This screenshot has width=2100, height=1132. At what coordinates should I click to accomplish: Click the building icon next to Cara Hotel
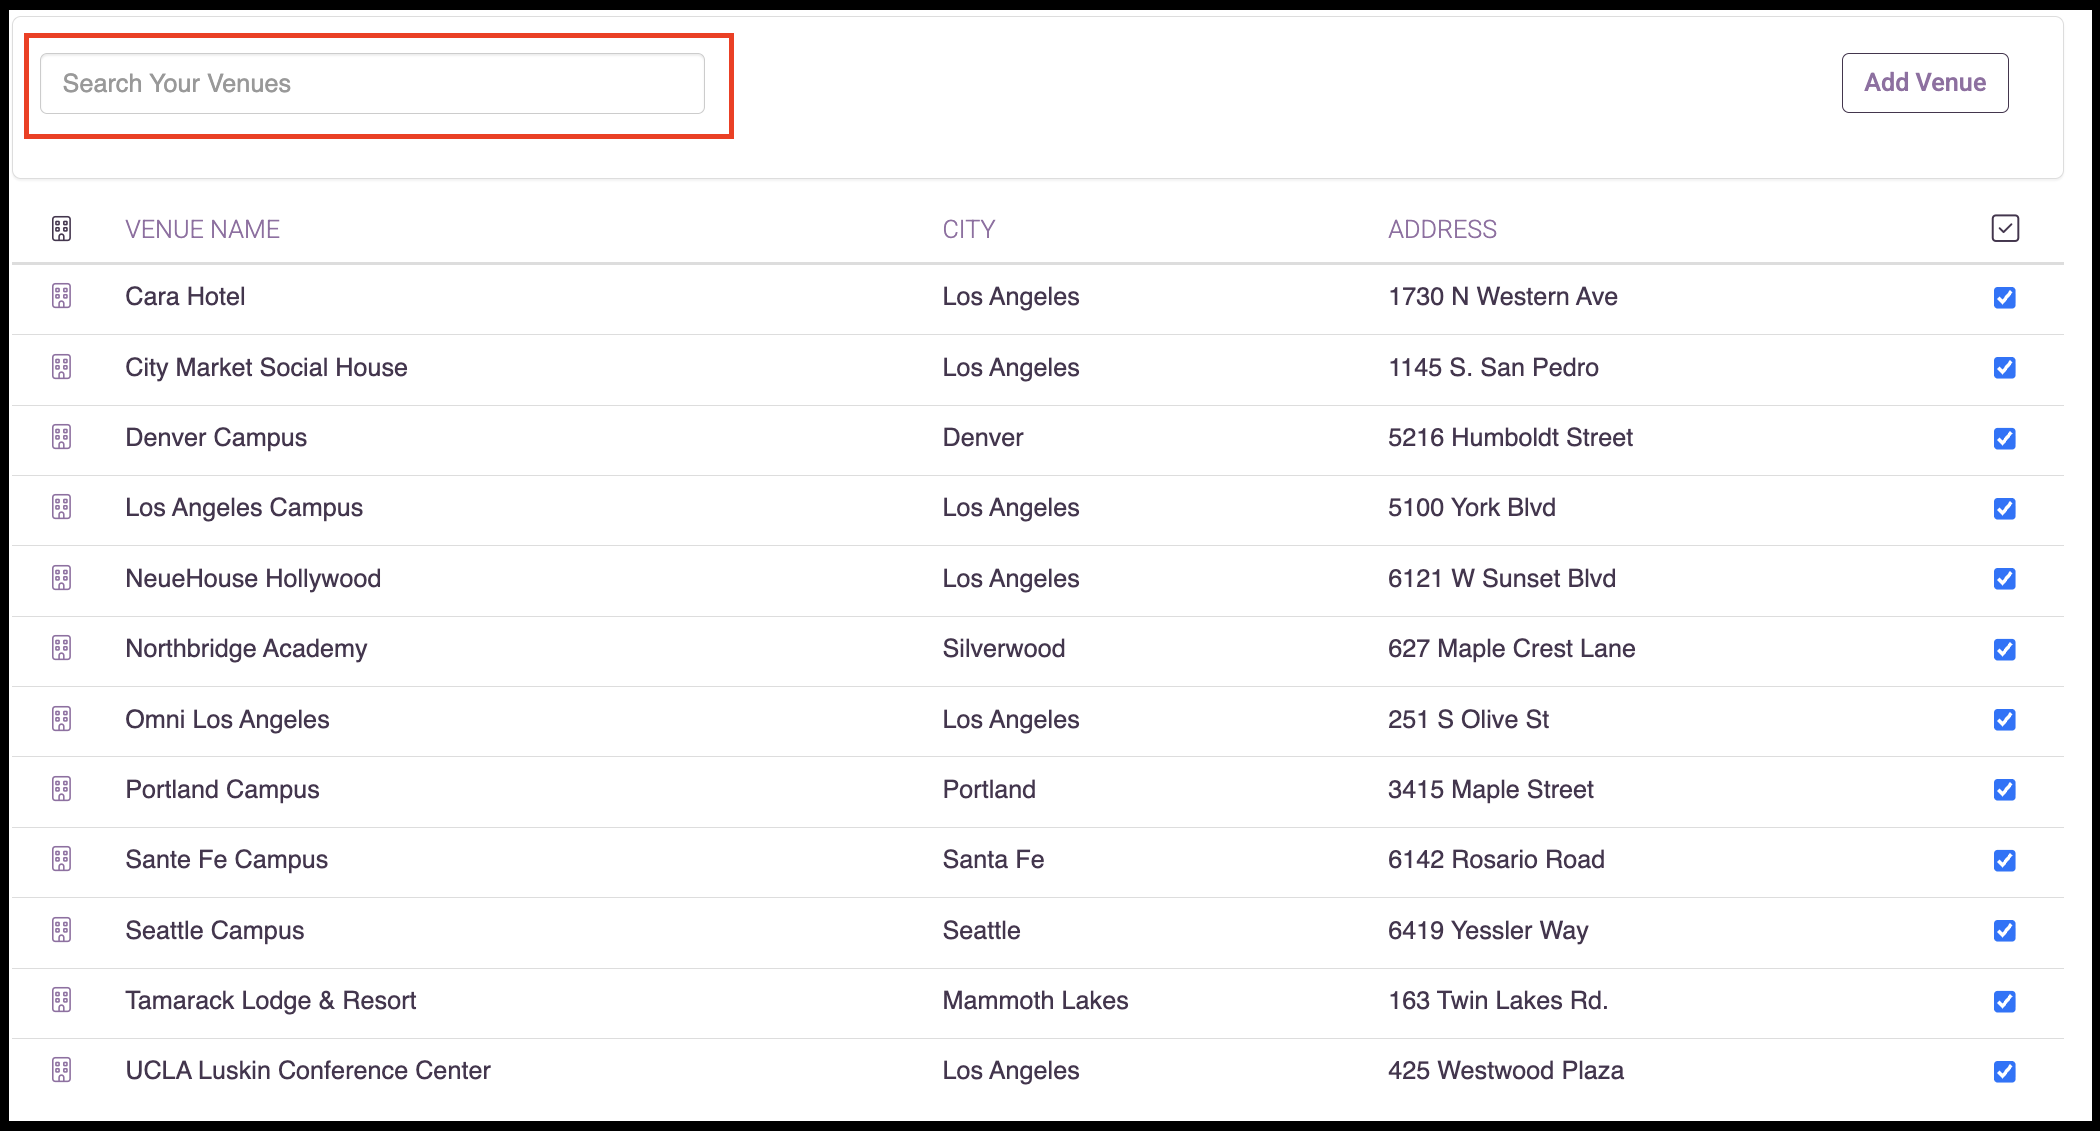(x=61, y=296)
